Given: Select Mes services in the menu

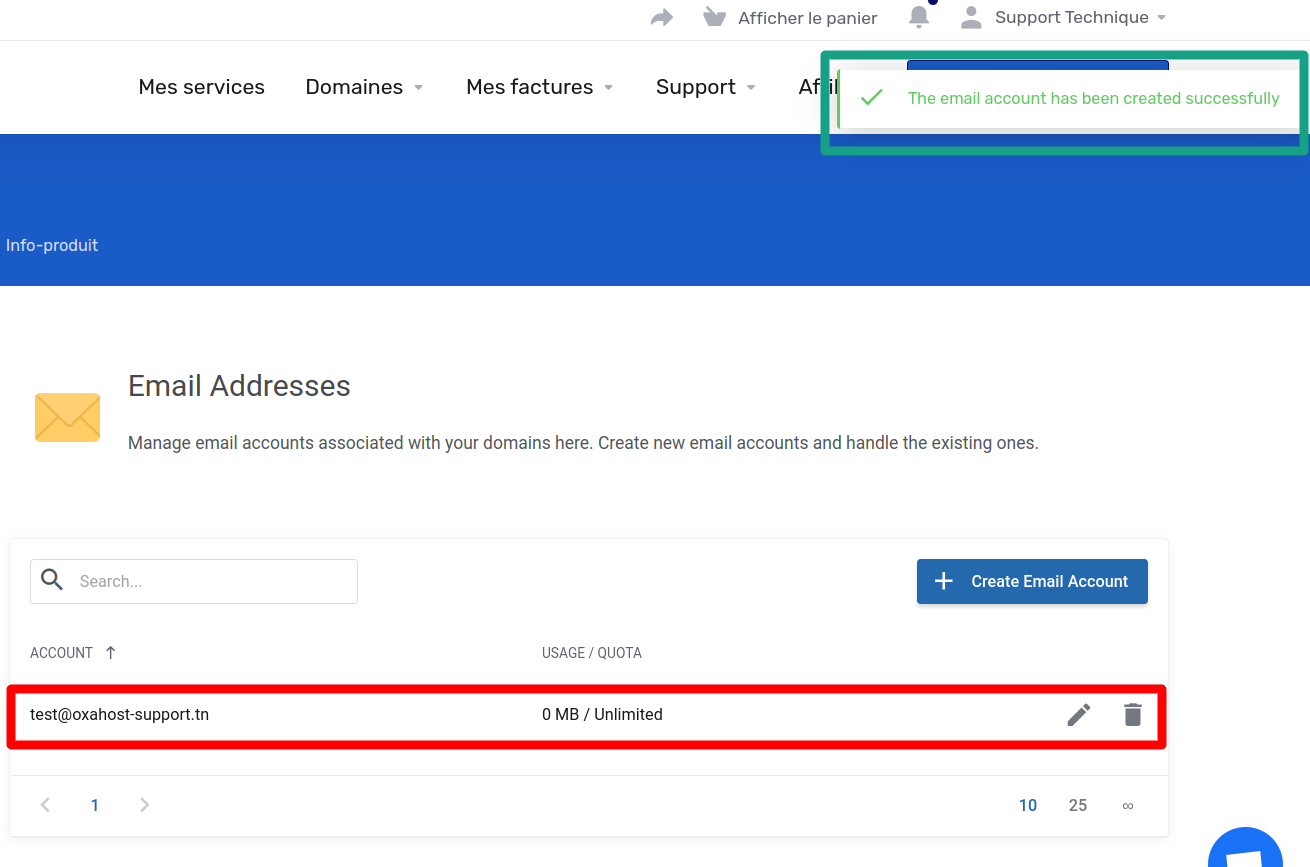Looking at the screenshot, I should point(201,87).
